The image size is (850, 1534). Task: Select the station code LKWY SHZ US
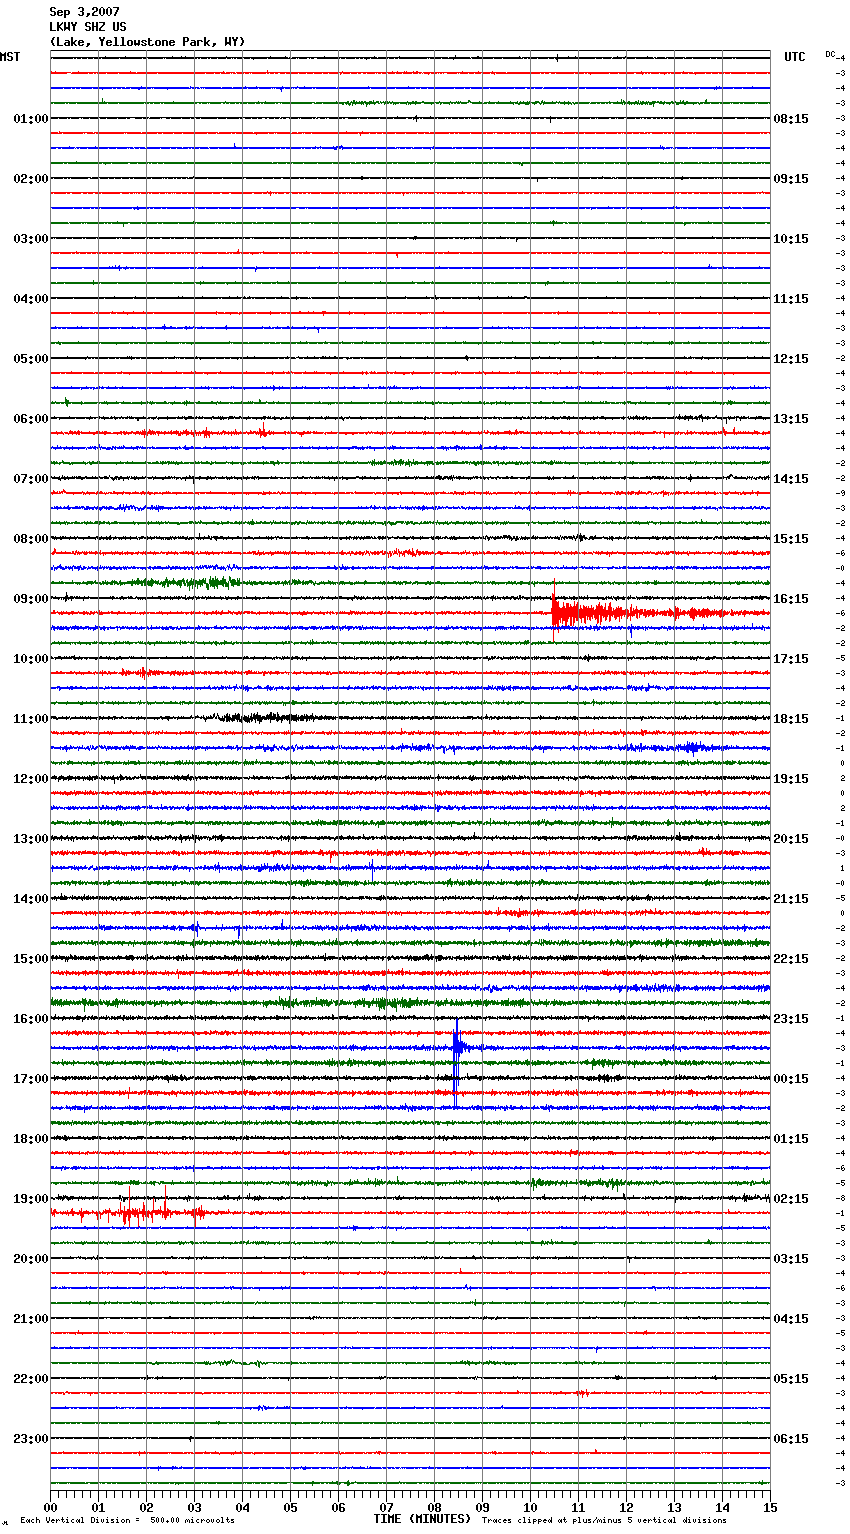(x=88, y=27)
